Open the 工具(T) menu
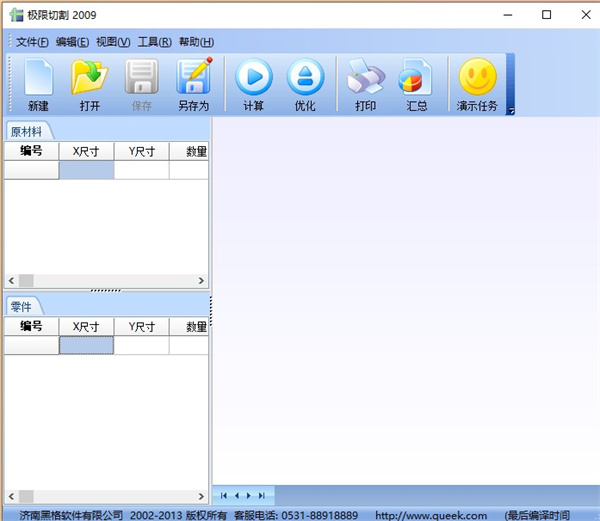600x521 pixels. 154,42
